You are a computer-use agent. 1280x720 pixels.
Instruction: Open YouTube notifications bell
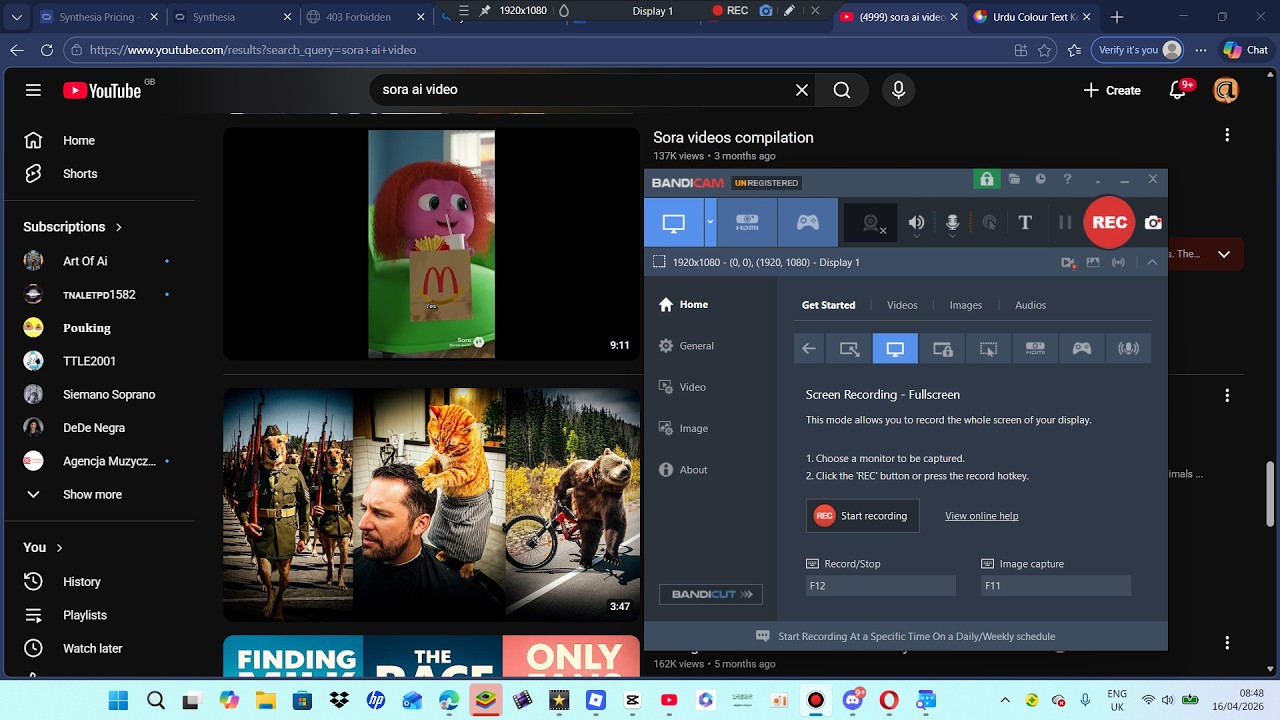[x=1177, y=90]
